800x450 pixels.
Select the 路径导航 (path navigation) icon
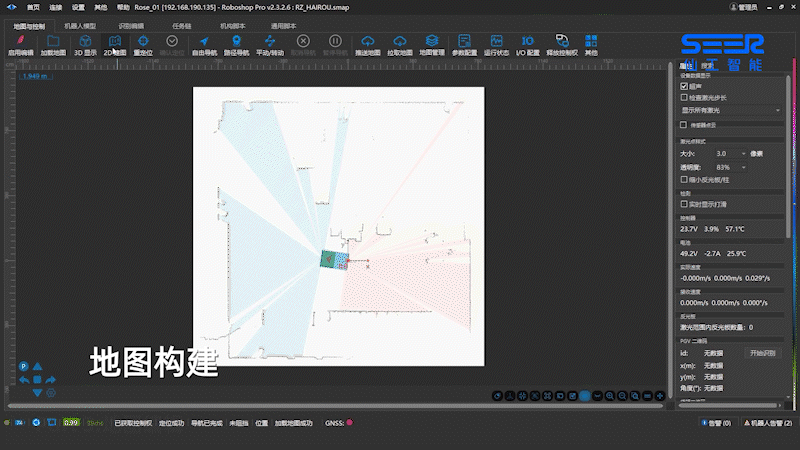pos(237,45)
